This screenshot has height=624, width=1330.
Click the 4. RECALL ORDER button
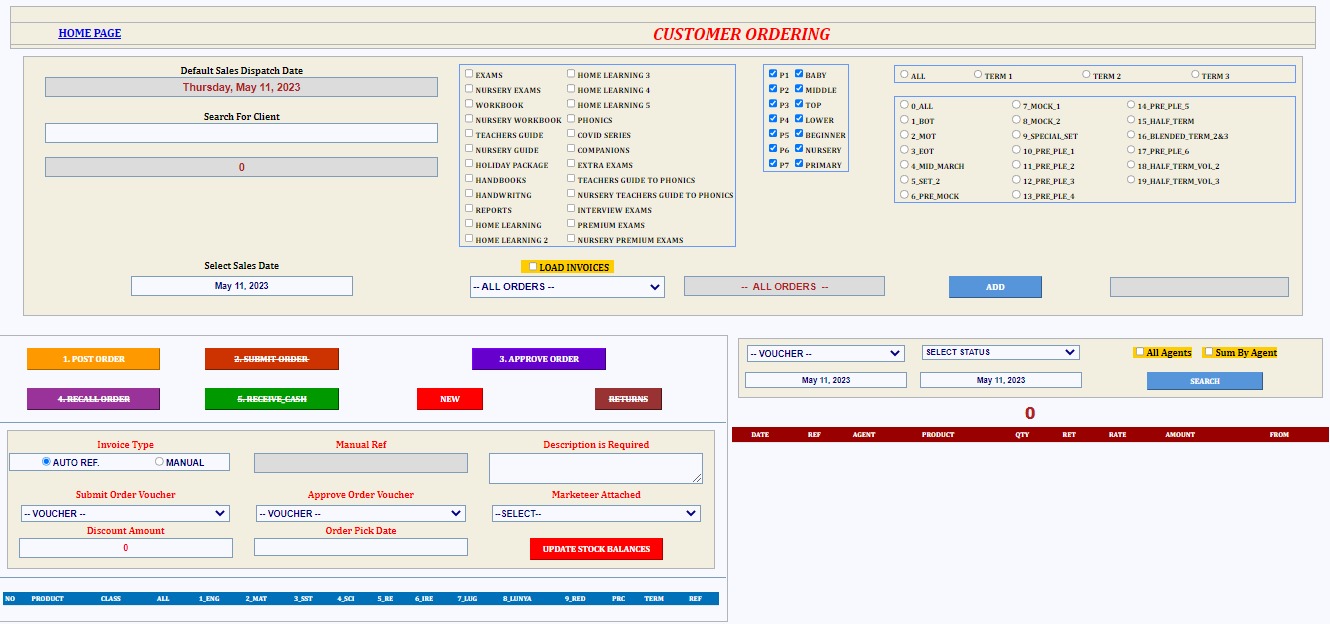pos(93,399)
